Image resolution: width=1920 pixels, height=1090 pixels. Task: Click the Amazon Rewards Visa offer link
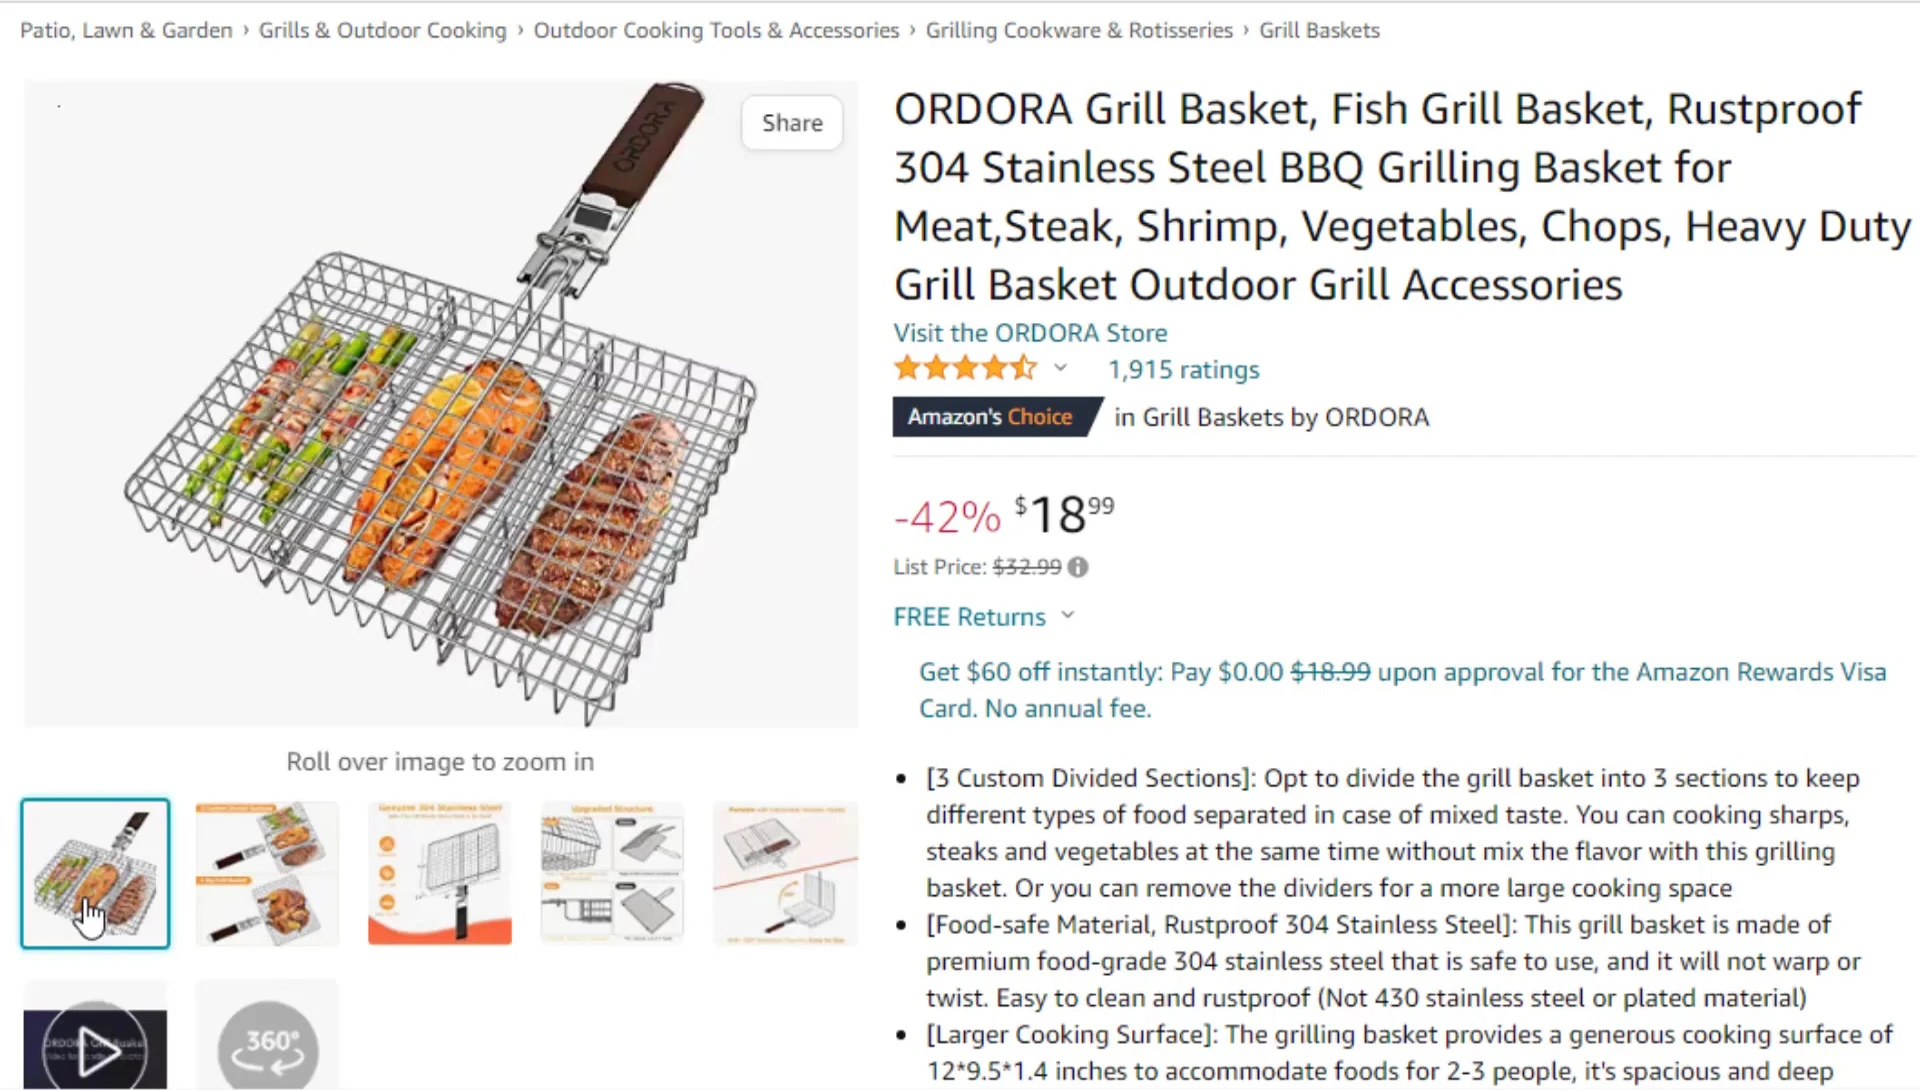tap(1402, 690)
